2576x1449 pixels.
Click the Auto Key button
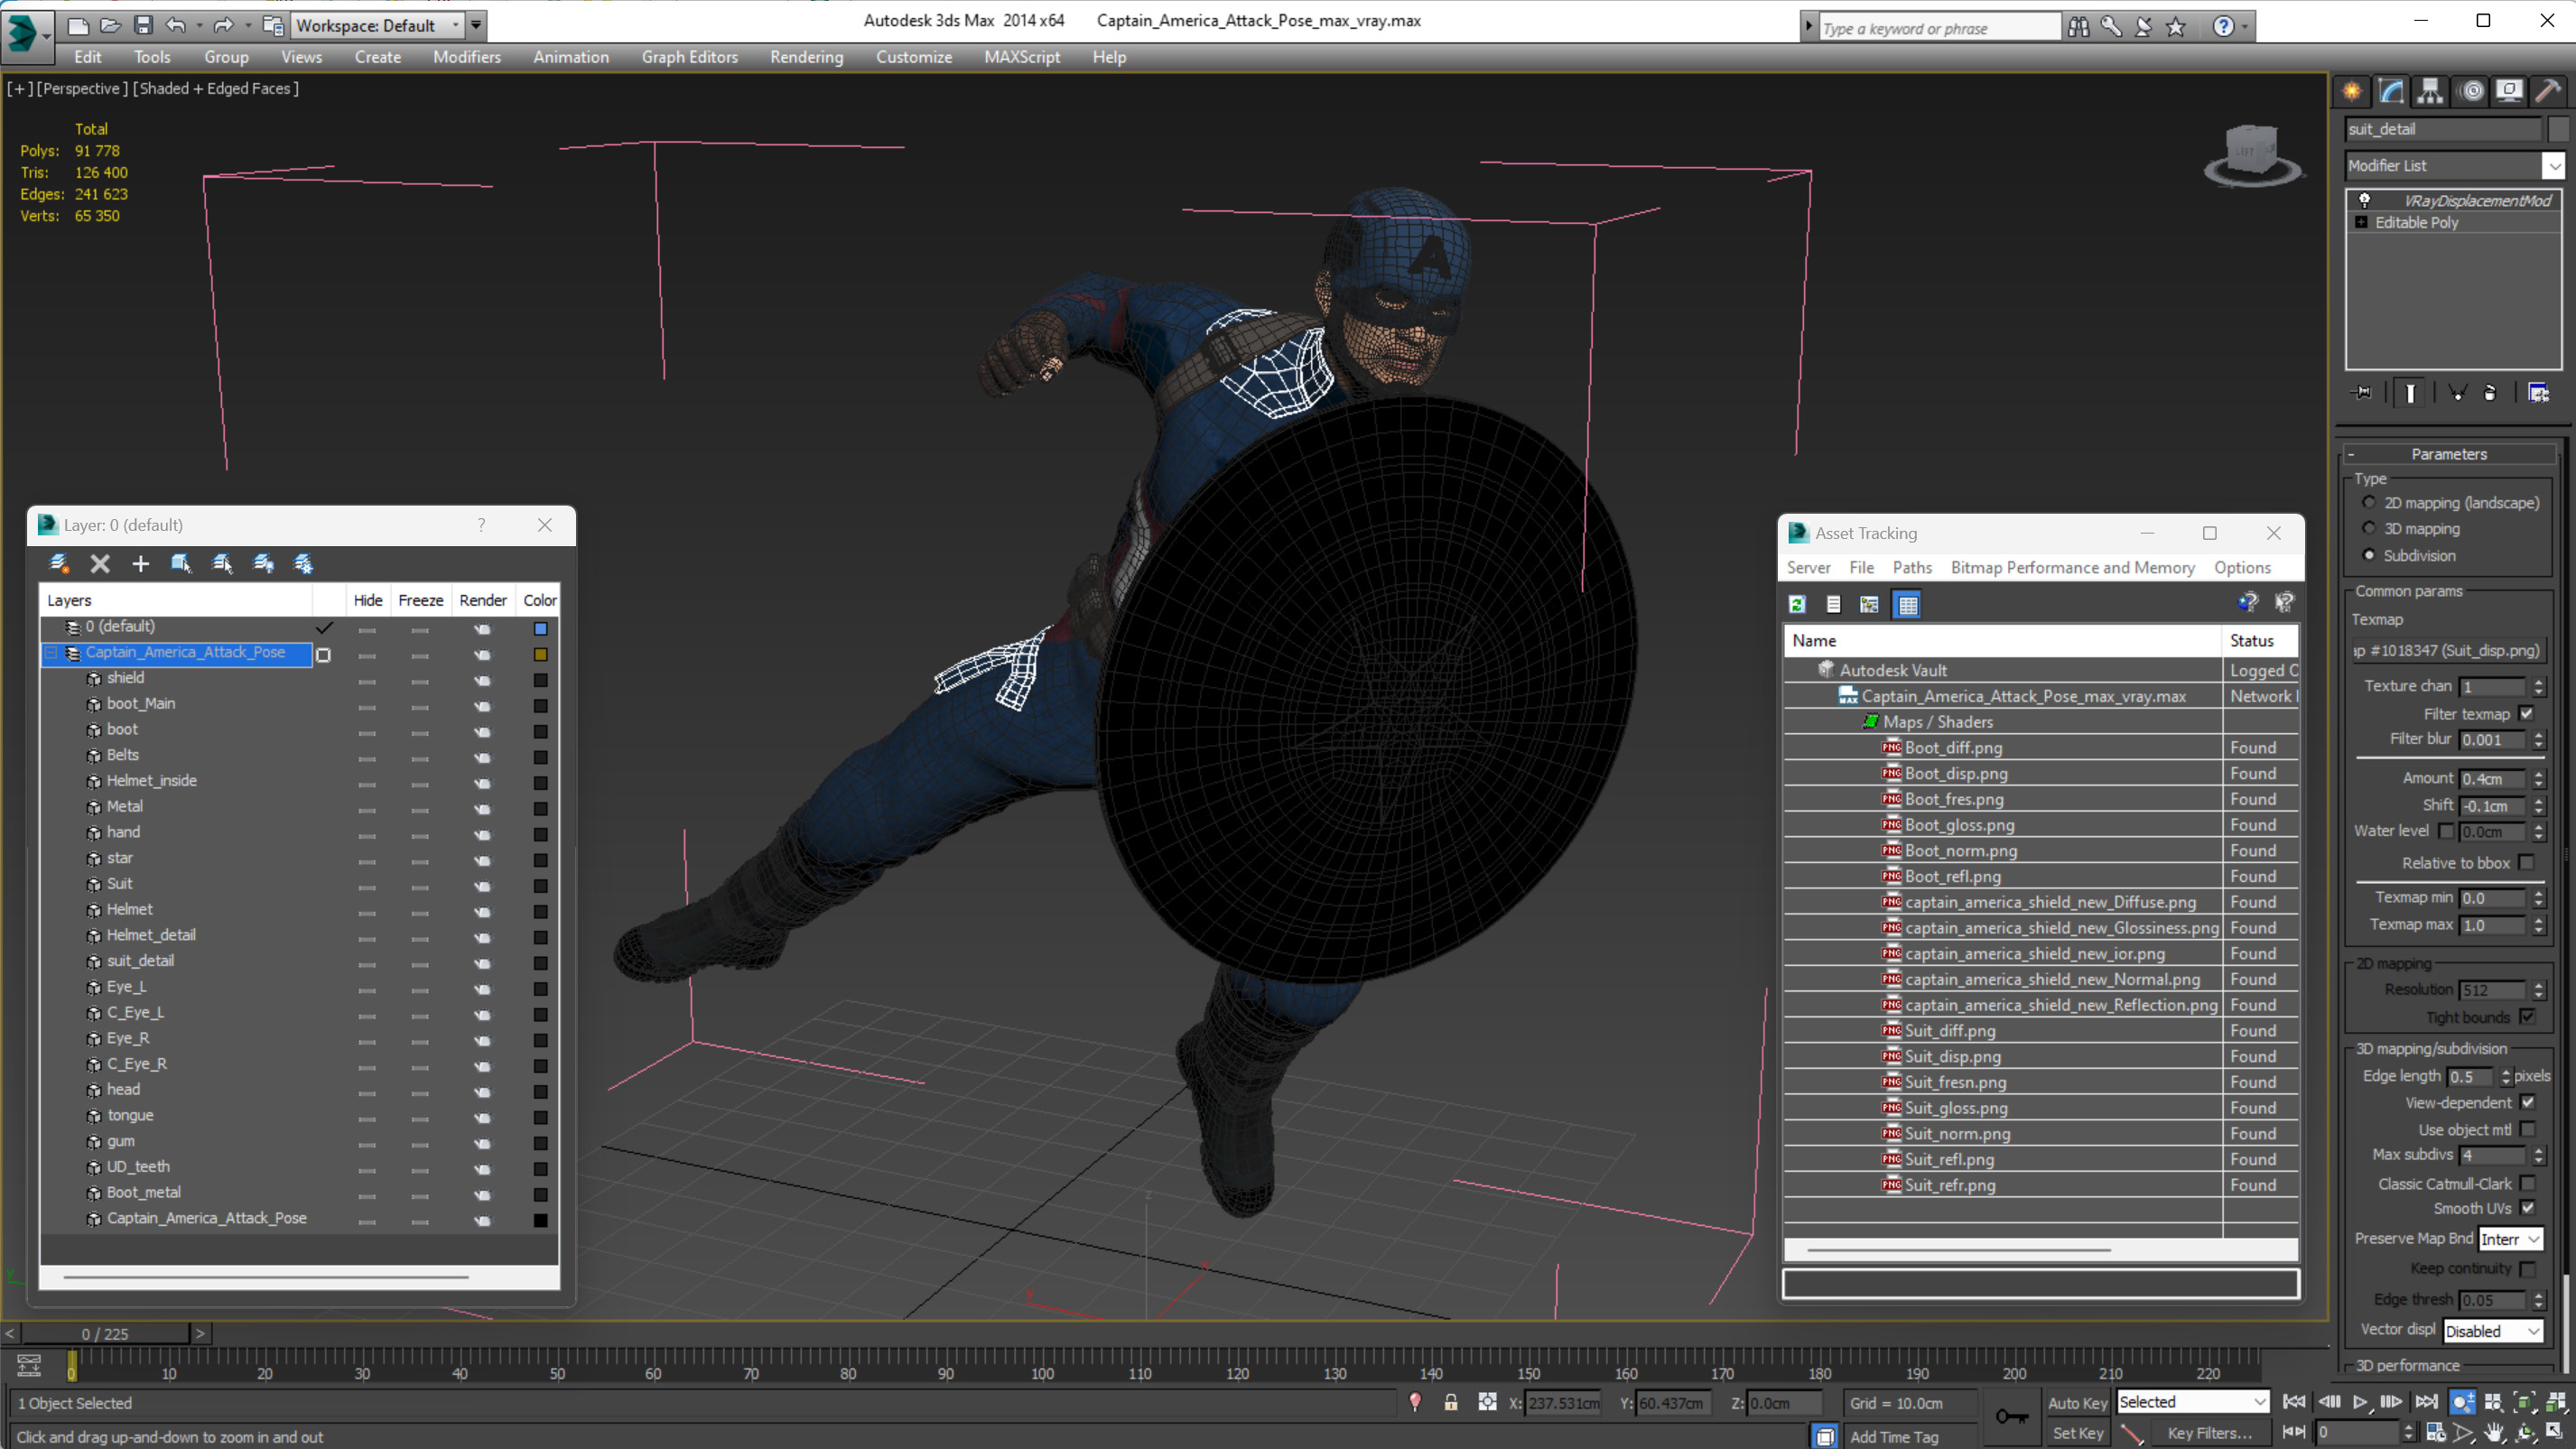point(2076,1402)
